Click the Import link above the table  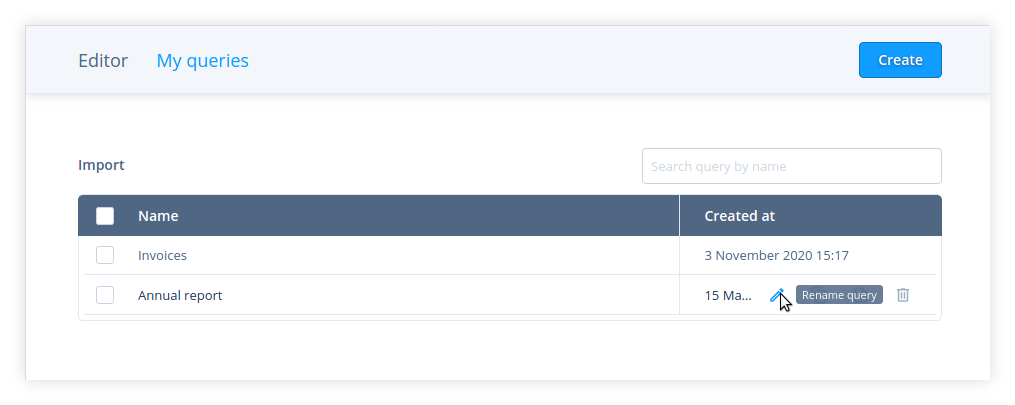tap(101, 165)
